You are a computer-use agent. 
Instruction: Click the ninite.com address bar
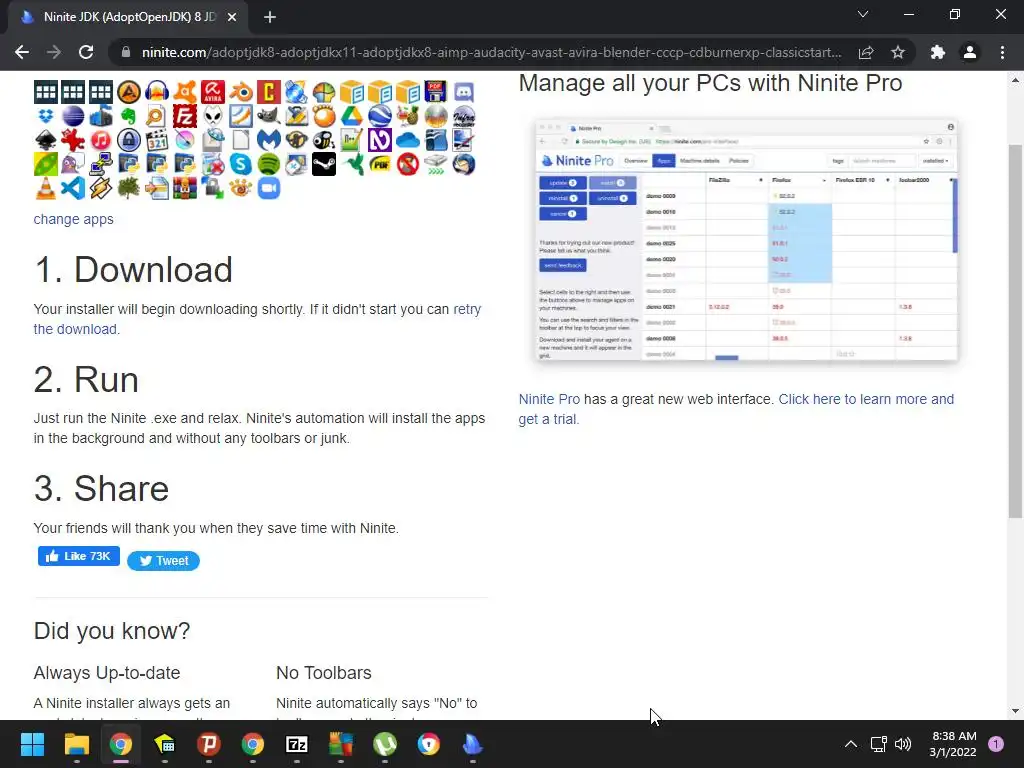(491, 52)
